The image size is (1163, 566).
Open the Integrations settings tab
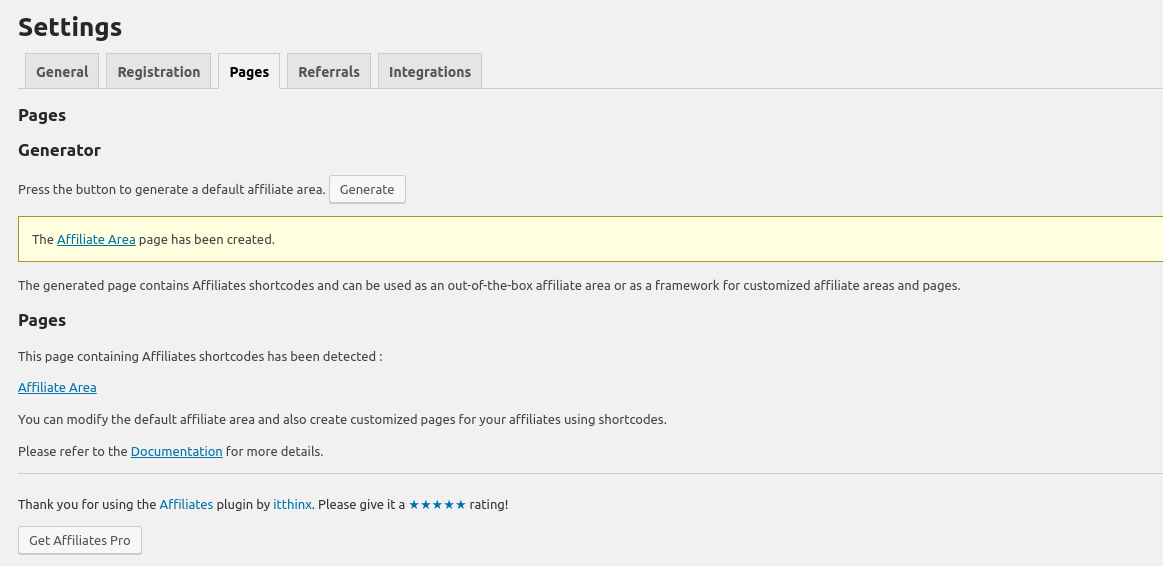tap(430, 71)
